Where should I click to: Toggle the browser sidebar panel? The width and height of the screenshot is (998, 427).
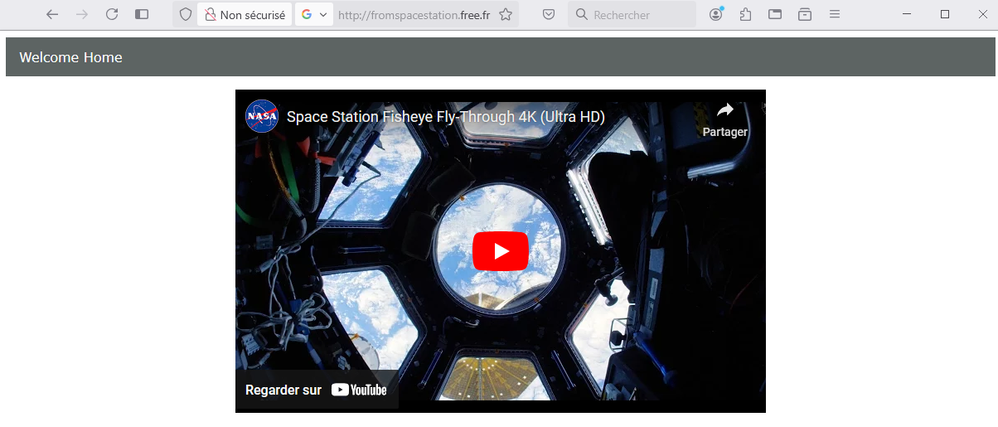[142, 15]
